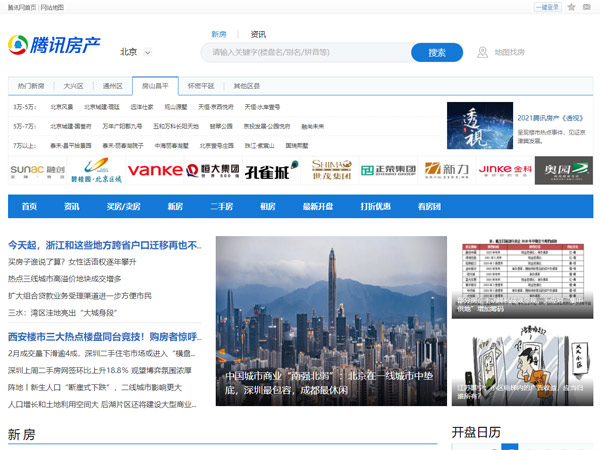The height and width of the screenshot is (450, 600).
Task: Click the Shenzhen skyline feature image
Action: (x=331, y=321)
